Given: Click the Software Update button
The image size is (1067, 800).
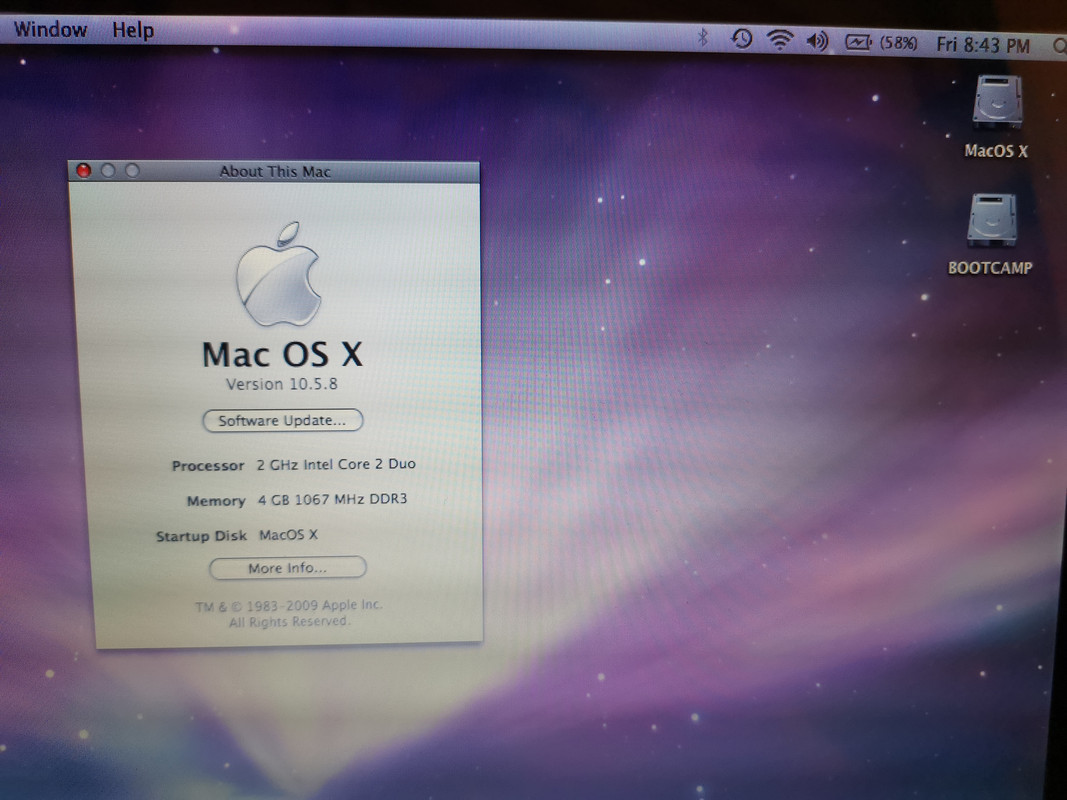Looking at the screenshot, I should click(x=282, y=420).
